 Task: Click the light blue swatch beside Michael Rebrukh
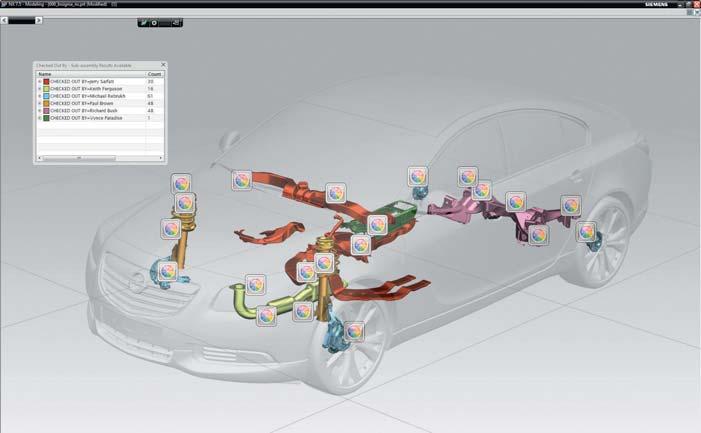[46, 96]
